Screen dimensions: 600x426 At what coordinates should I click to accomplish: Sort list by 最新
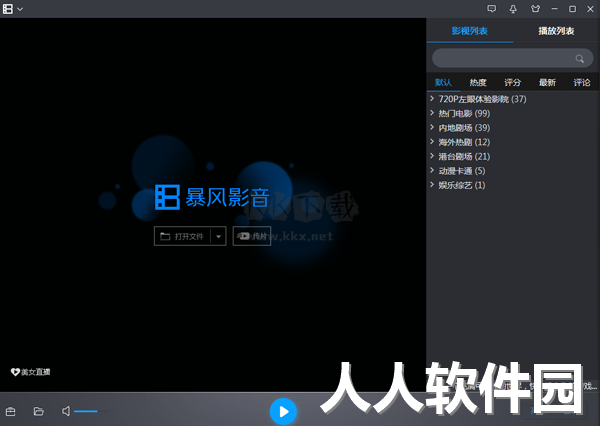click(x=547, y=82)
